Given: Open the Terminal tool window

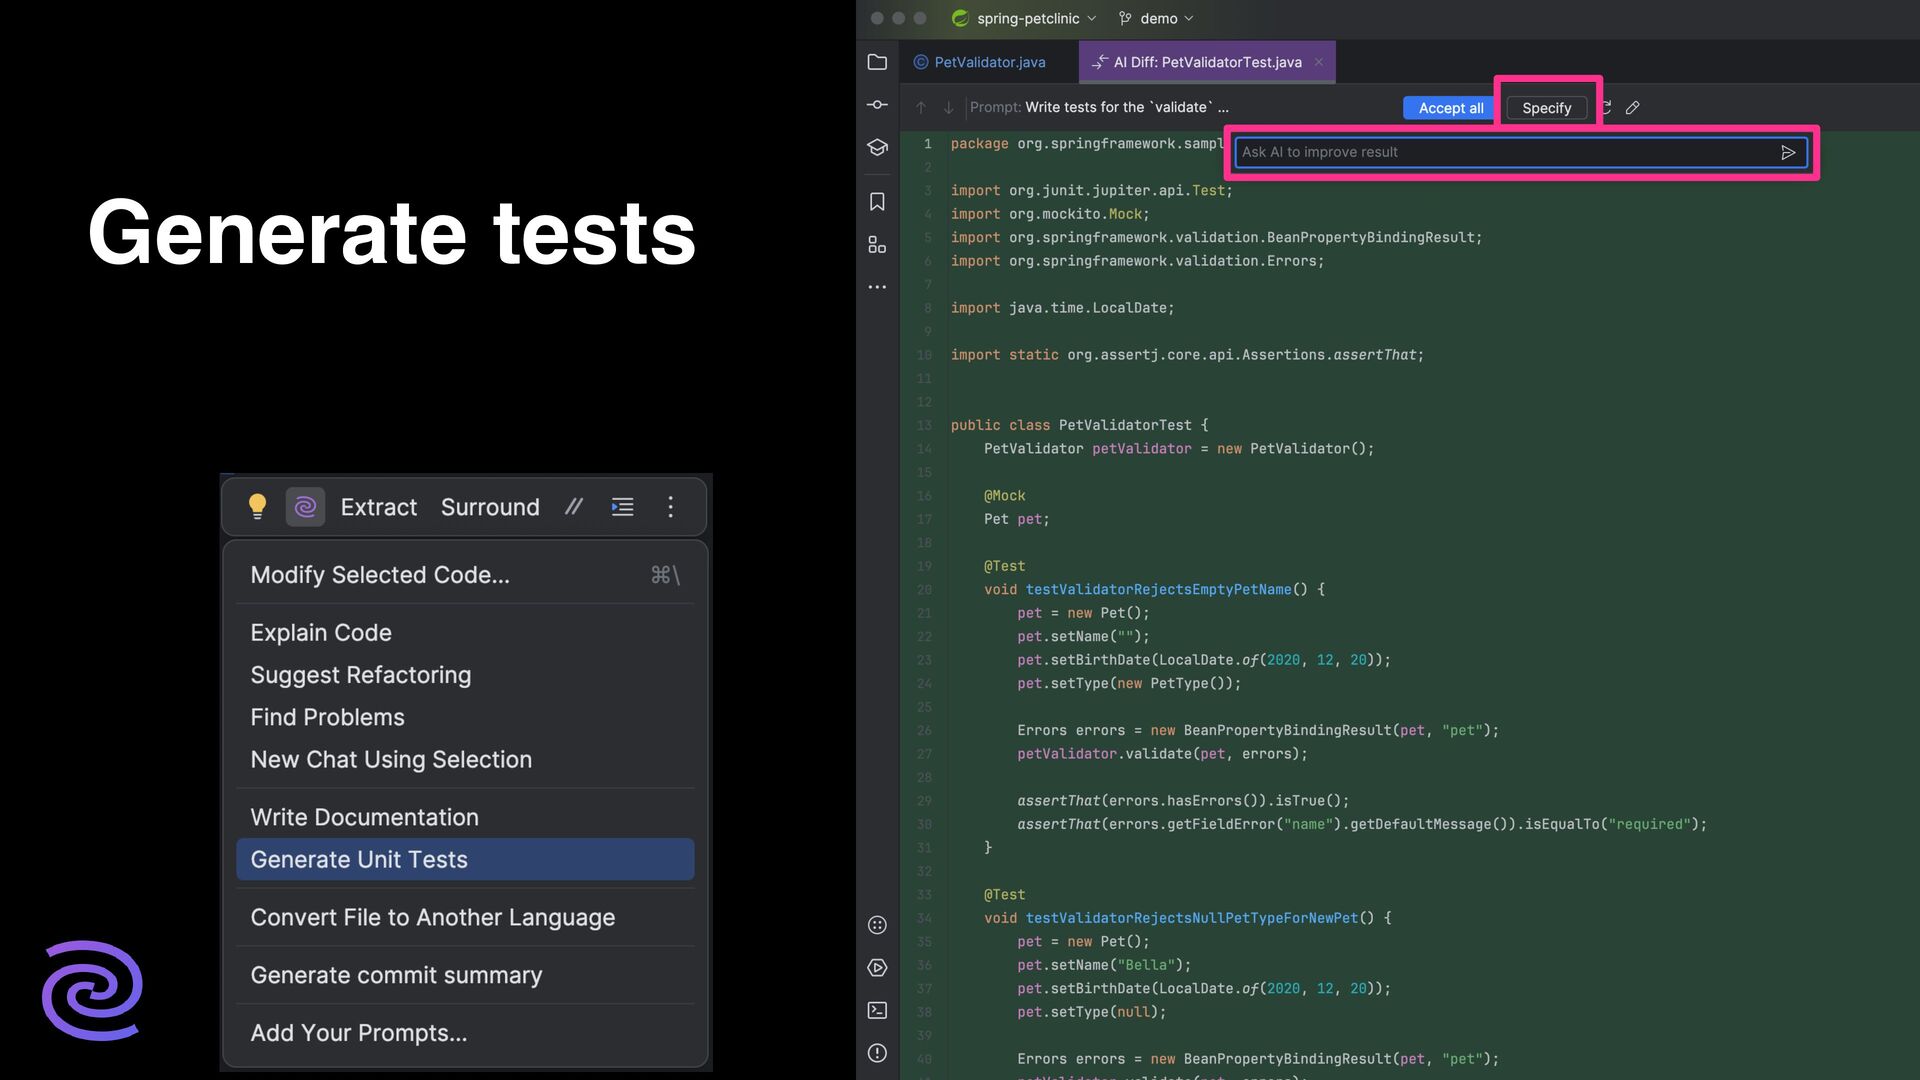Looking at the screenshot, I should [x=877, y=1010].
